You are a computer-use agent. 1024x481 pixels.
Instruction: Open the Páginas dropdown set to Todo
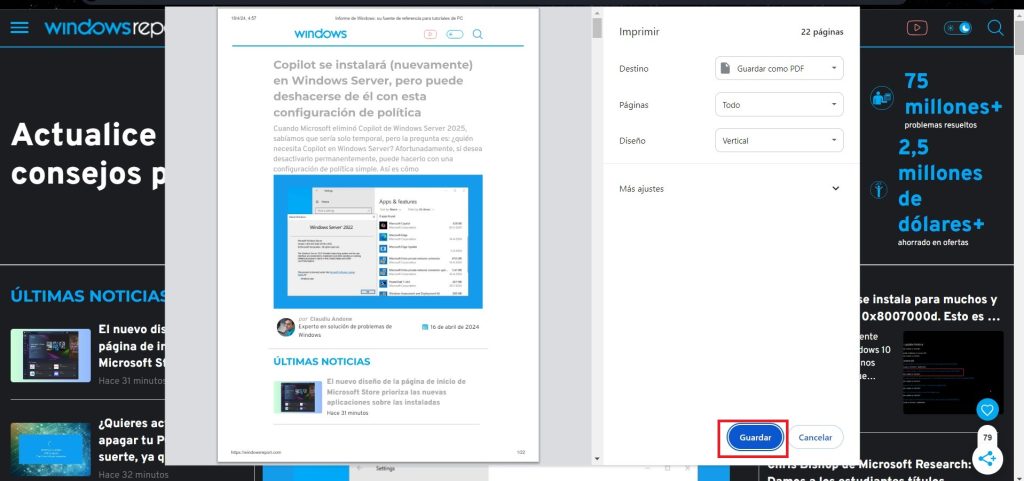pyautogui.click(x=779, y=104)
